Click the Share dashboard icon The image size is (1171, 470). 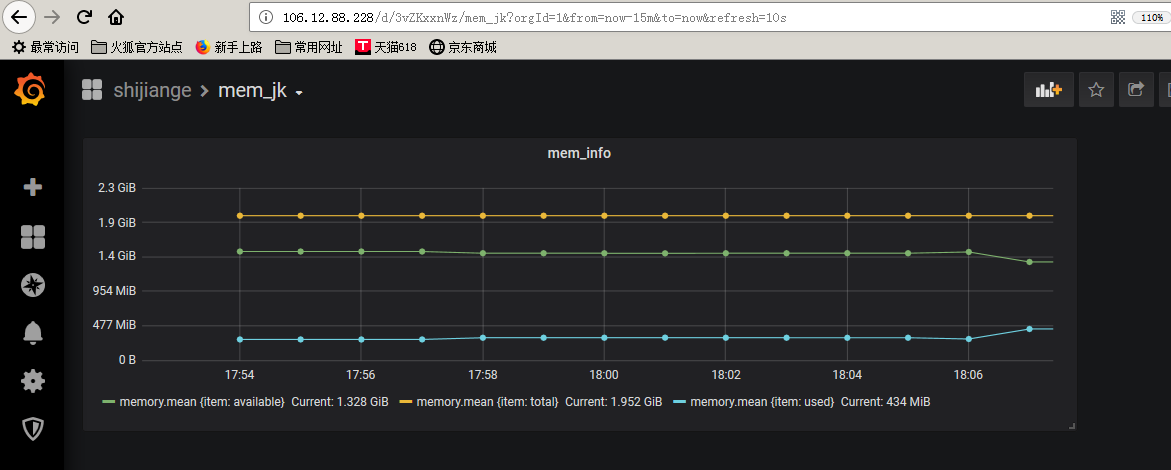pyautogui.click(x=1136, y=90)
